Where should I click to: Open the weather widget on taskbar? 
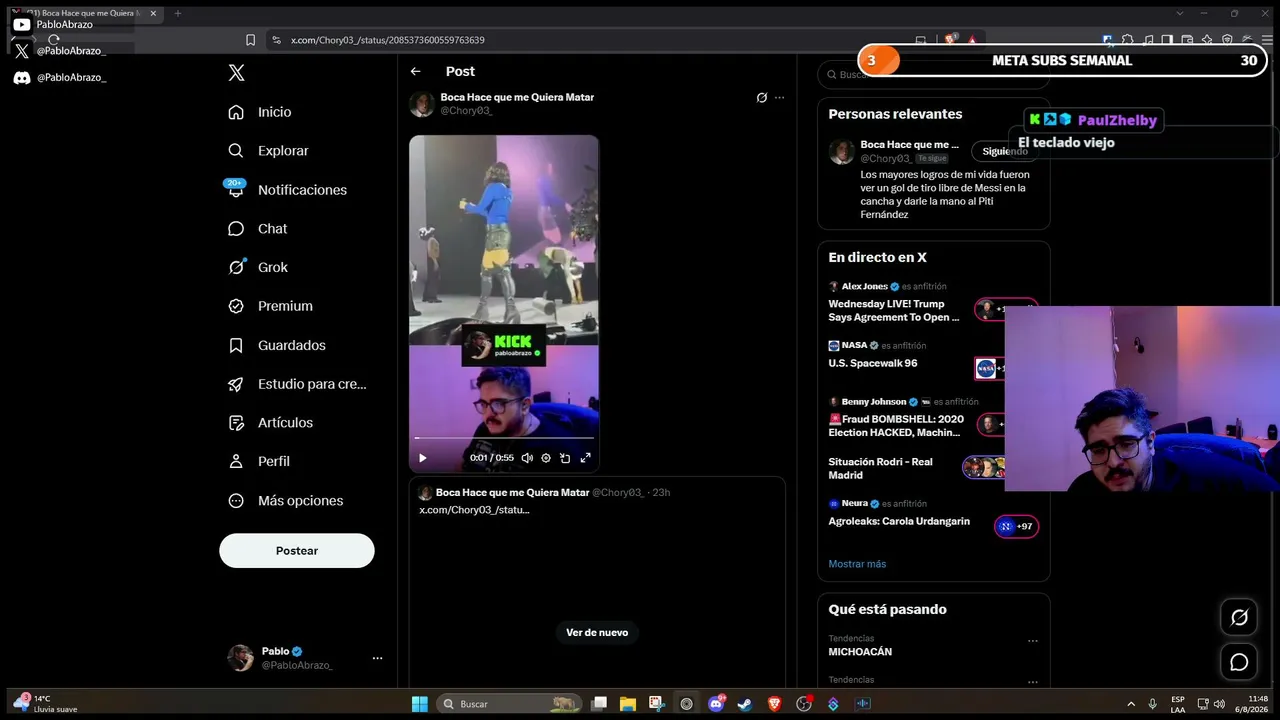click(x=46, y=704)
